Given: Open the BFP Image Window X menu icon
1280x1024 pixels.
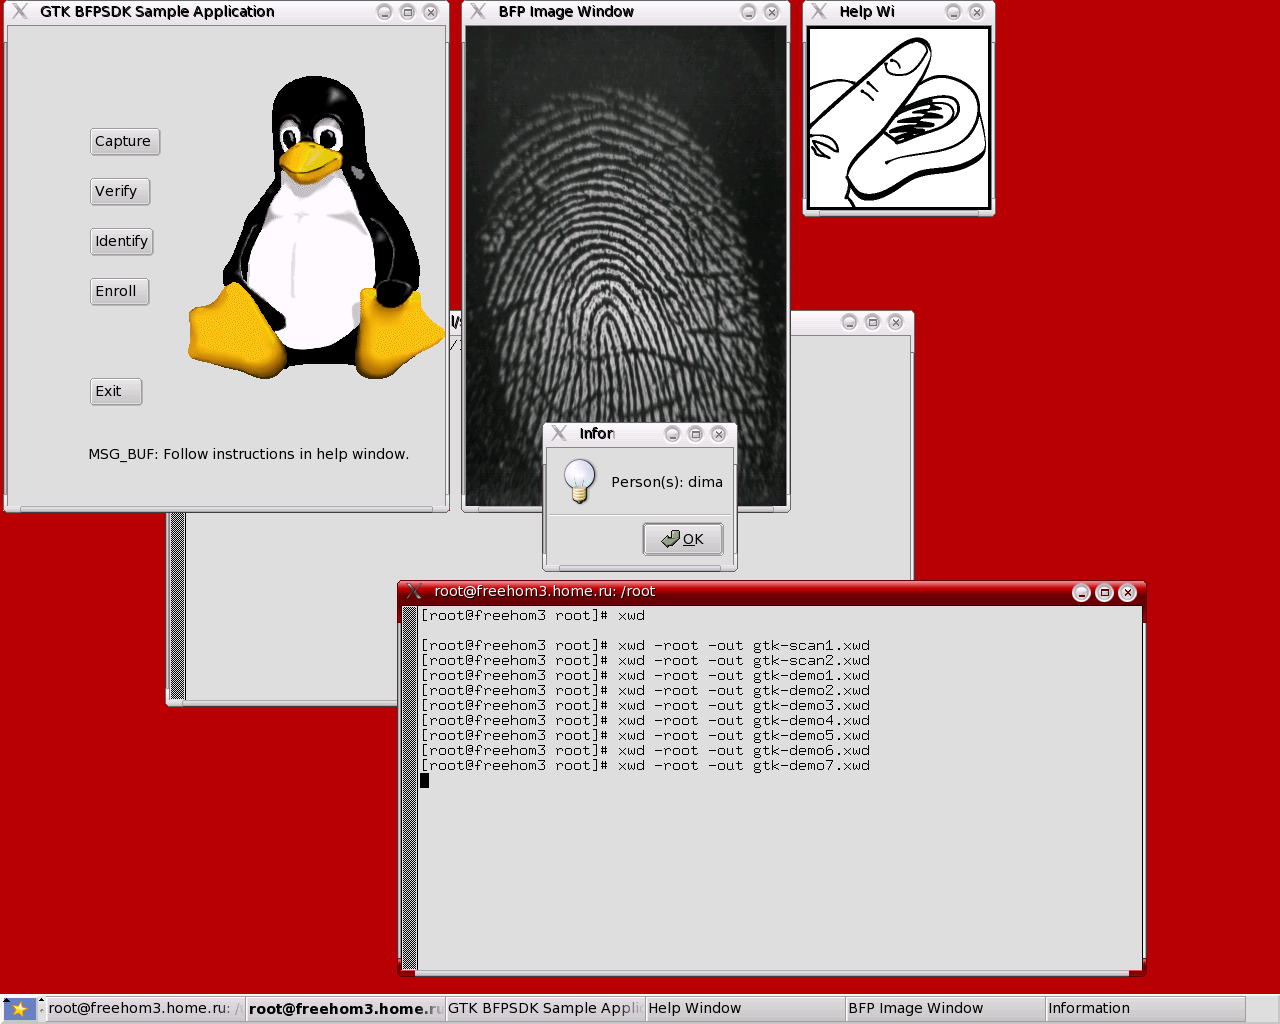Looking at the screenshot, I should click(478, 12).
